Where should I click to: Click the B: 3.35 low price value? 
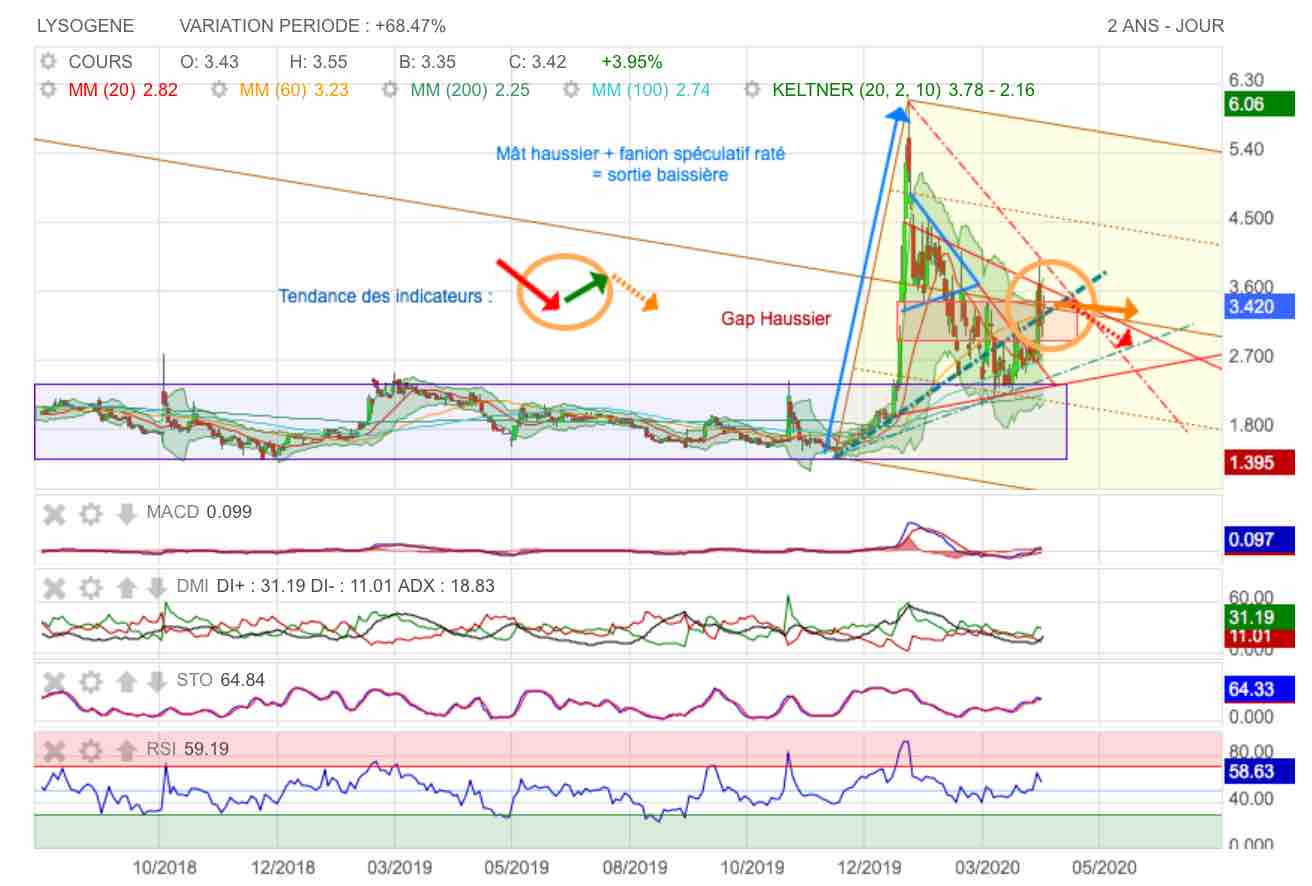pyautogui.click(x=427, y=62)
